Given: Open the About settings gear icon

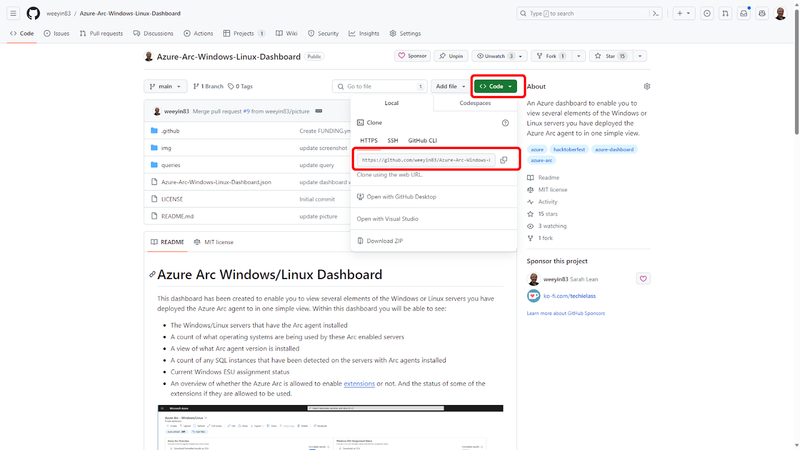Looking at the screenshot, I should coord(646,86).
